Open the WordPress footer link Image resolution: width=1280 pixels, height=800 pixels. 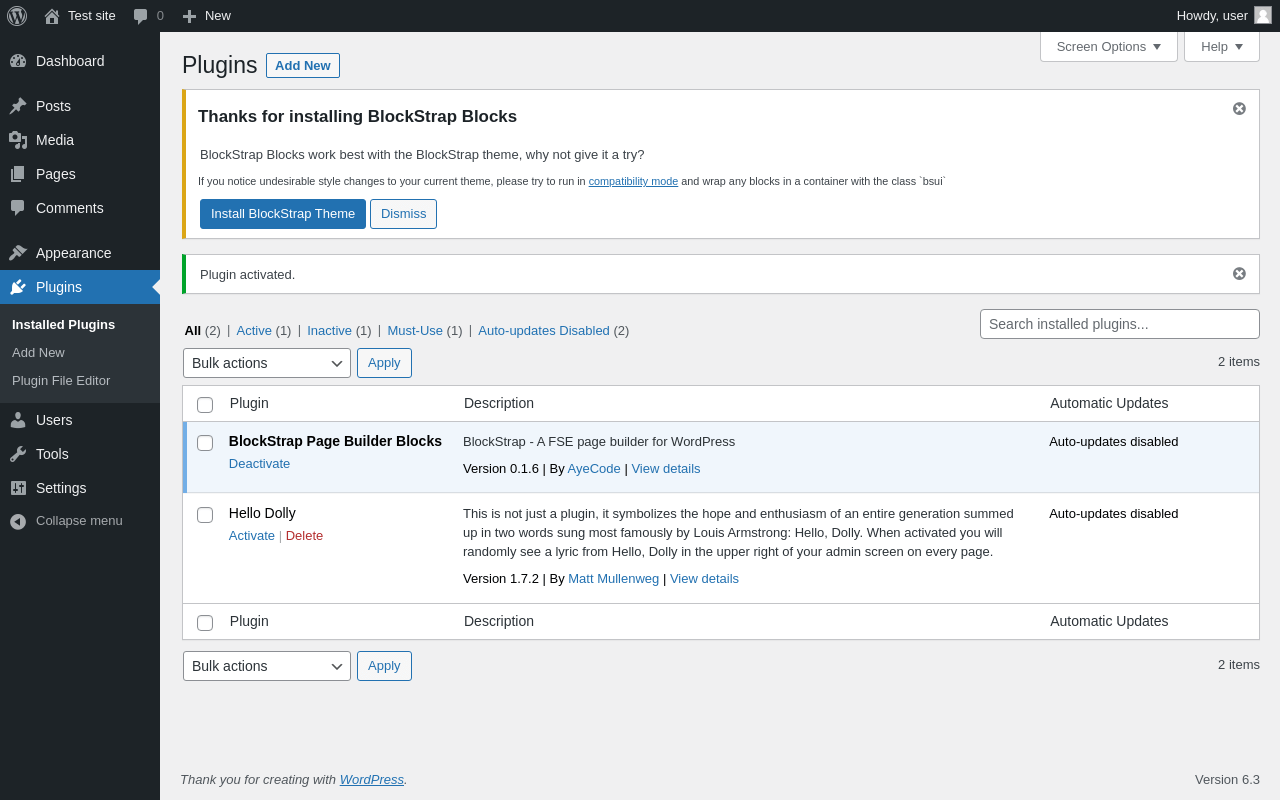click(372, 780)
